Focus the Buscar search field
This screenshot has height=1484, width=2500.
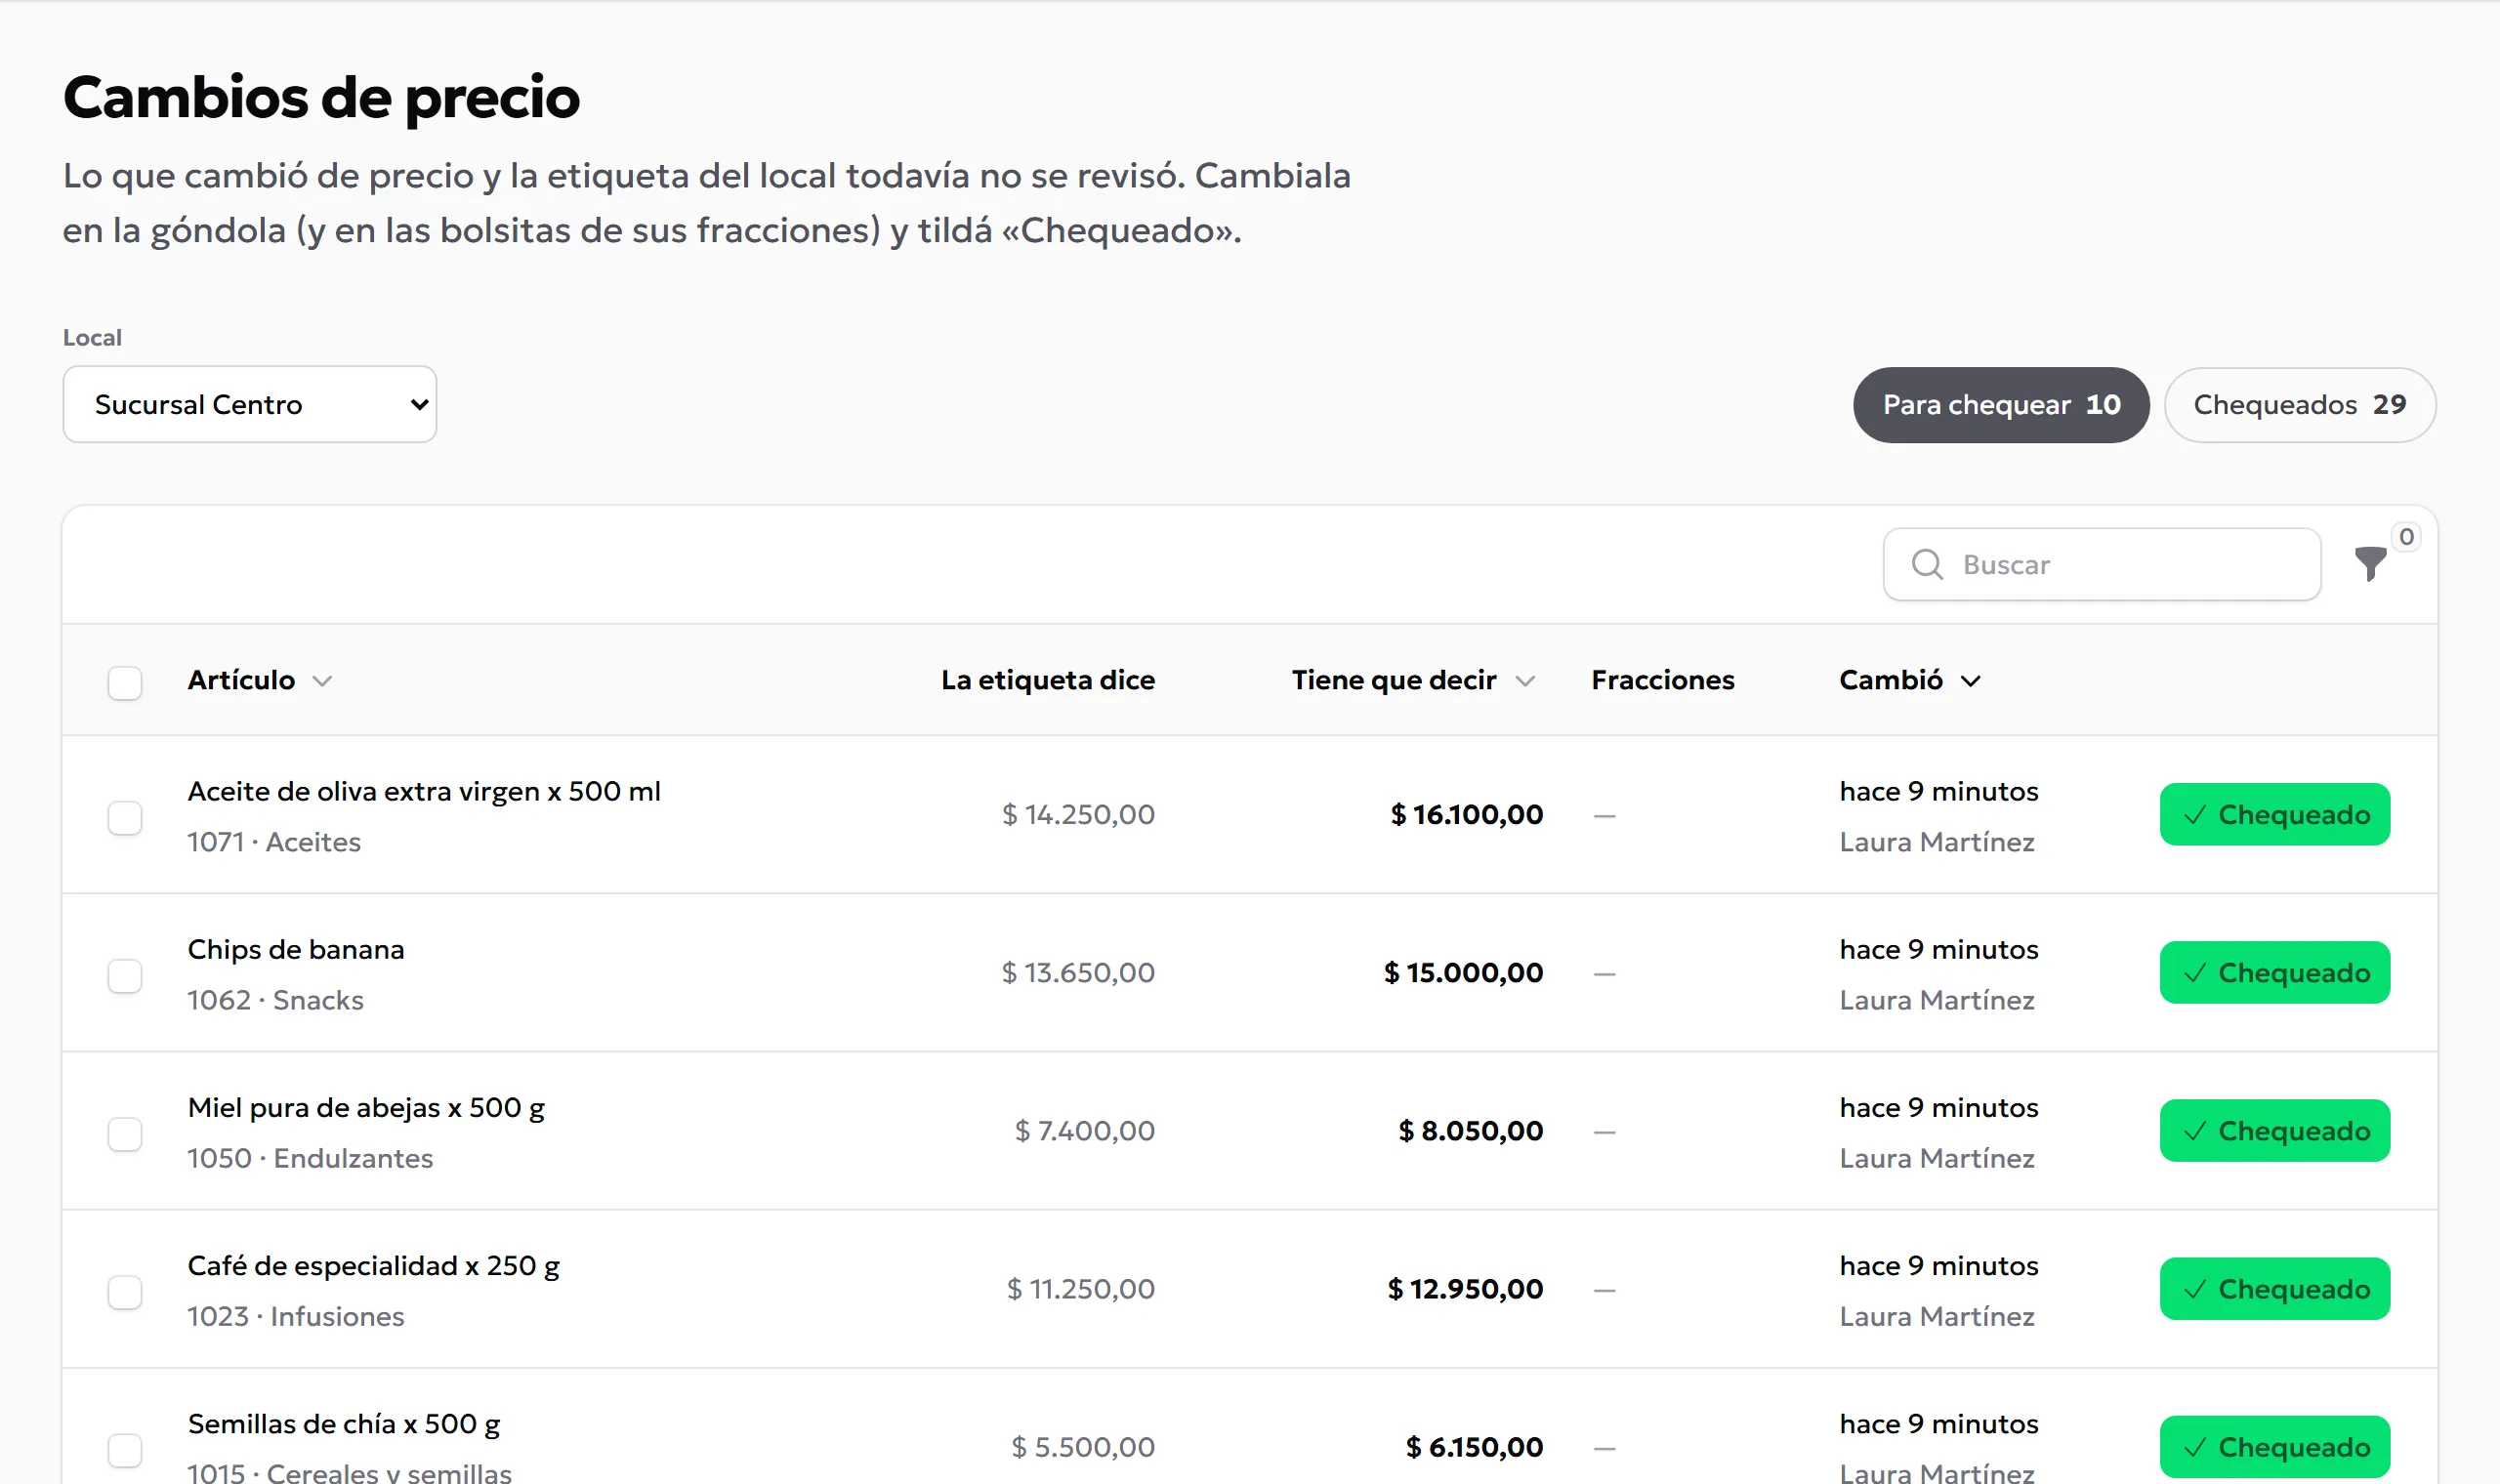(x=2102, y=564)
